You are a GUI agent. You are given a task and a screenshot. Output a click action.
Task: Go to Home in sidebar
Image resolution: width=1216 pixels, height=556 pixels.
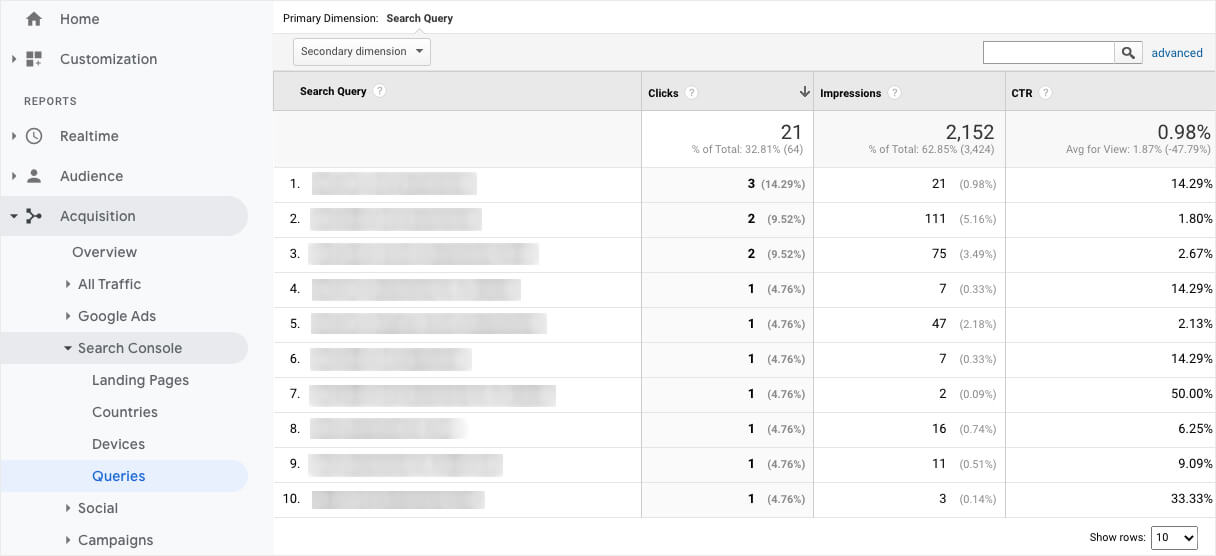coord(79,19)
